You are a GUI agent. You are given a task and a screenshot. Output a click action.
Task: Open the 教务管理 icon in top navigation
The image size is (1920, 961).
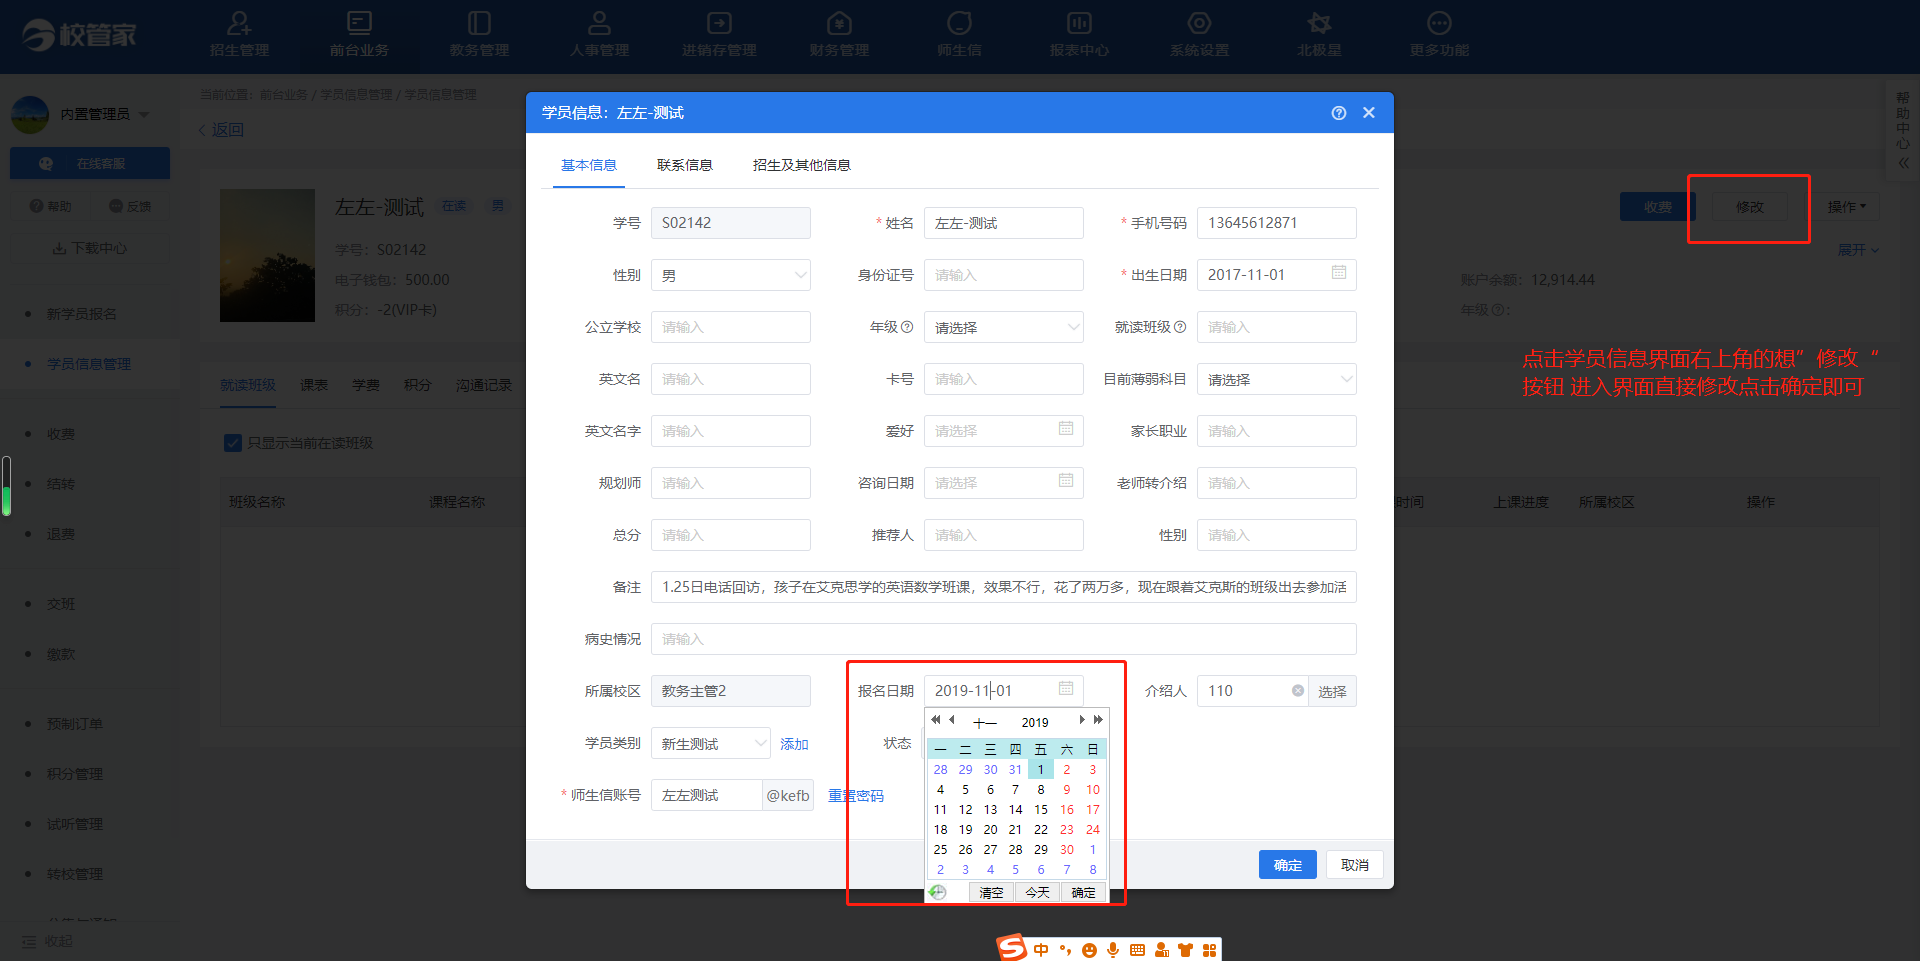(x=479, y=23)
